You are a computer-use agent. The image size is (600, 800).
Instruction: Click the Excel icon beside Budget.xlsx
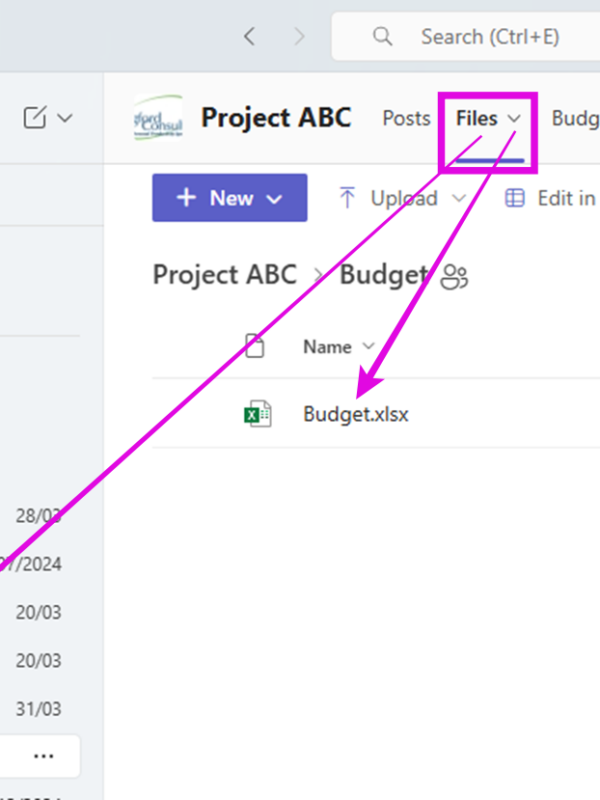[x=258, y=413]
